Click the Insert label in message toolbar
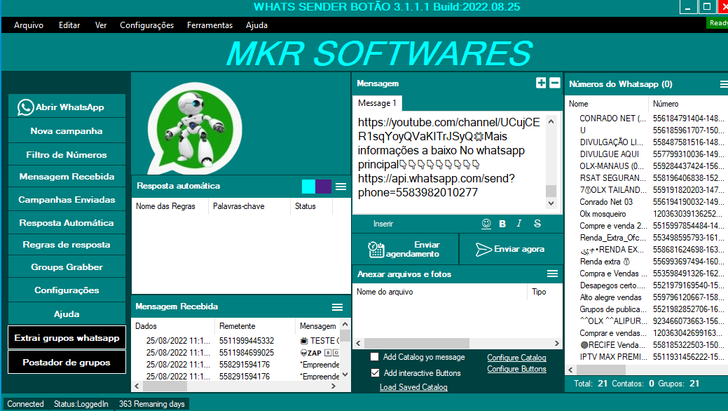 pos(383,224)
